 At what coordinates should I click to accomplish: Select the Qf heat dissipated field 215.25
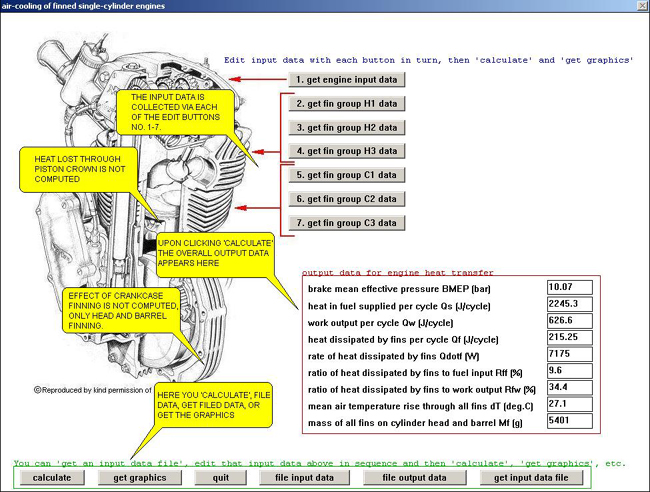pyautogui.click(x=570, y=337)
